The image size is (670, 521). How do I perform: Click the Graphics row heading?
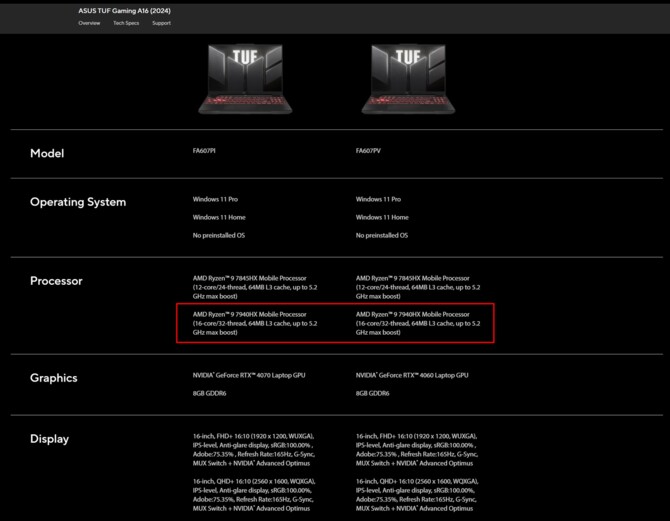tap(53, 378)
